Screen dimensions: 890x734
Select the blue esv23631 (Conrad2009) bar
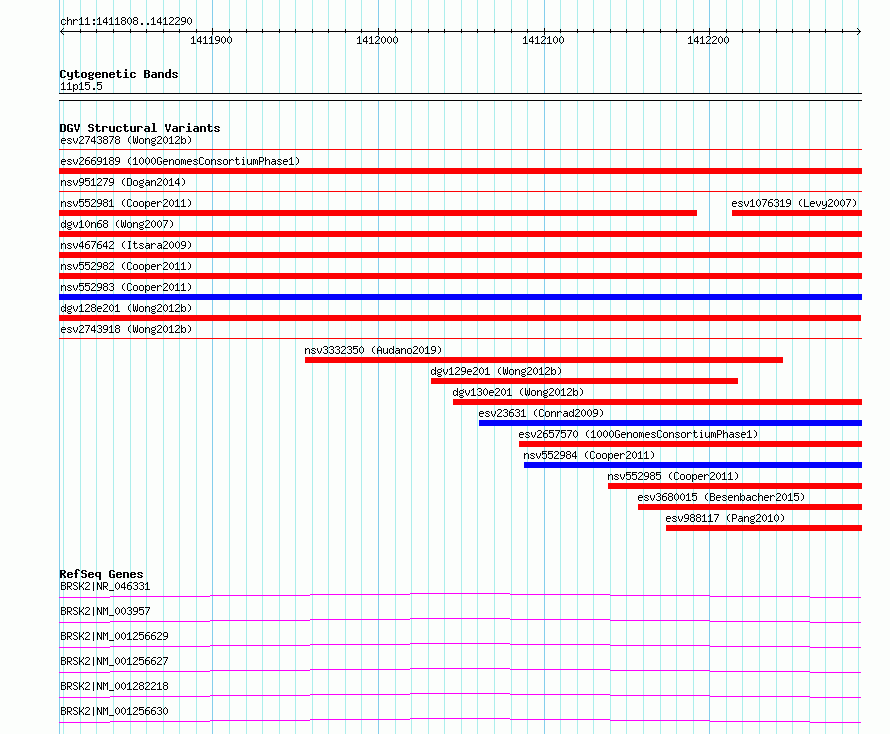click(670, 423)
